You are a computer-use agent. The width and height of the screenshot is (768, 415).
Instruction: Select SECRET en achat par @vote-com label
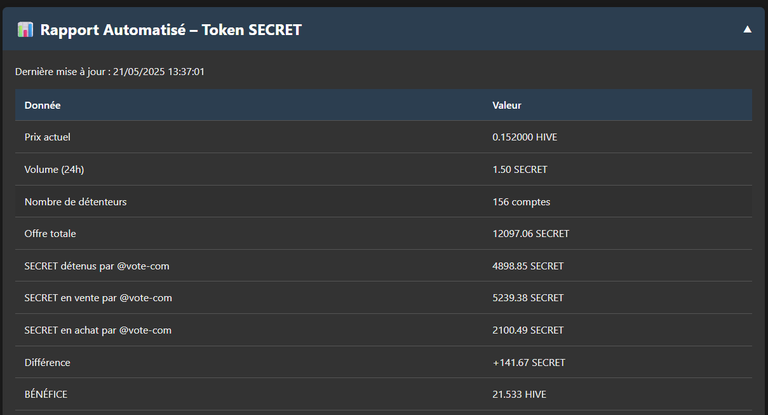coord(98,330)
